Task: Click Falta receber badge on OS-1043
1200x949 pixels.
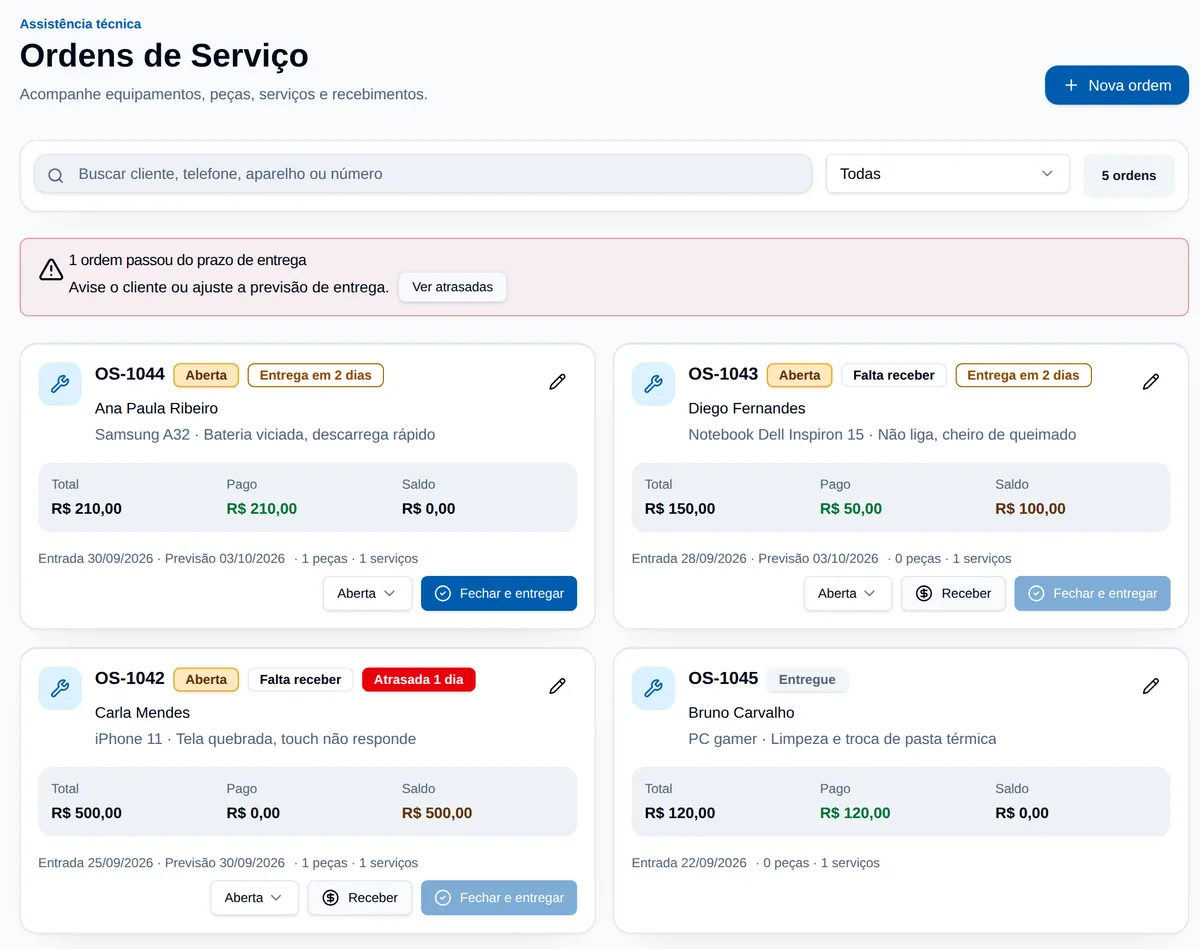Action: coord(894,375)
